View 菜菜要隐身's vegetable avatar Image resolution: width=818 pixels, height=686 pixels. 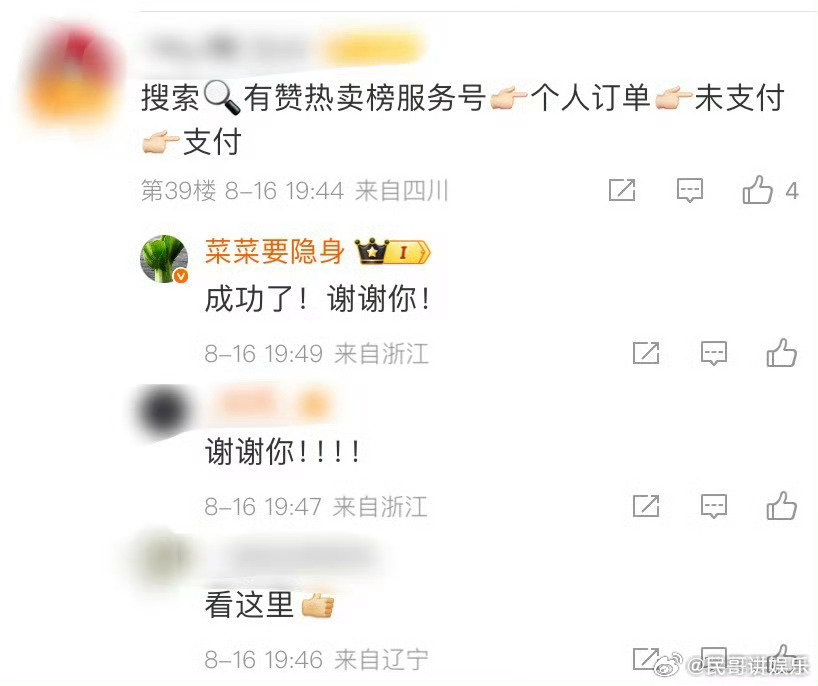[x=164, y=259]
